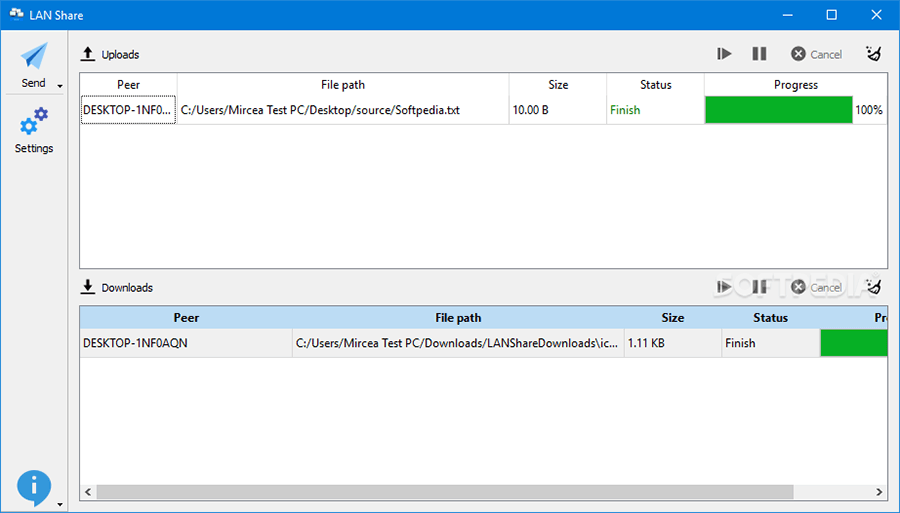The width and height of the screenshot is (900, 513).
Task: Sort downloads by Status column header
Action: click(770, 318)
